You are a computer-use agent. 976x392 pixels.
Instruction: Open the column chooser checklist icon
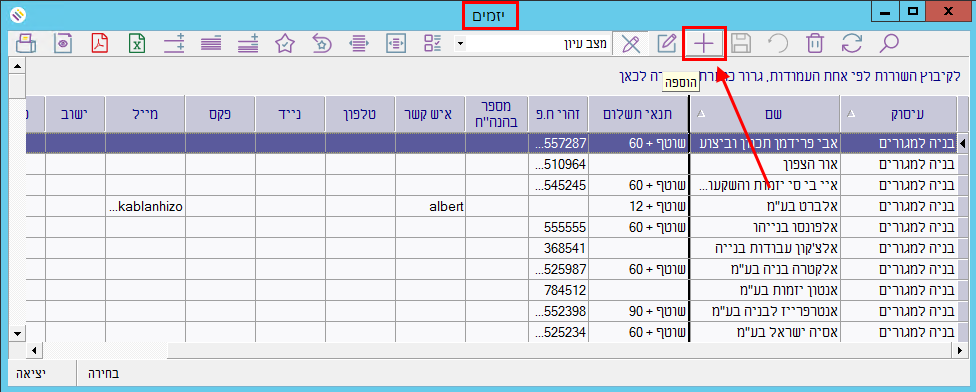pyautogui.click(x=433, y=44)
